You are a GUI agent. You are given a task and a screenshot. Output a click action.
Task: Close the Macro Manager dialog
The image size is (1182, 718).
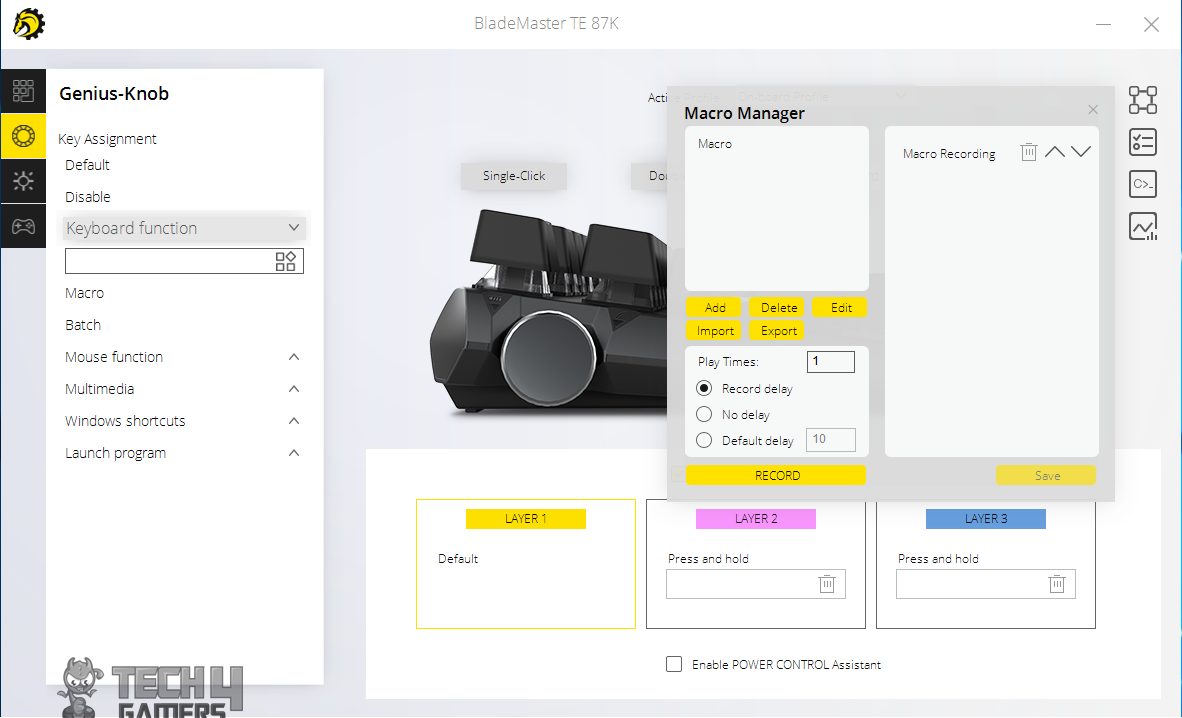[1093, 110]
